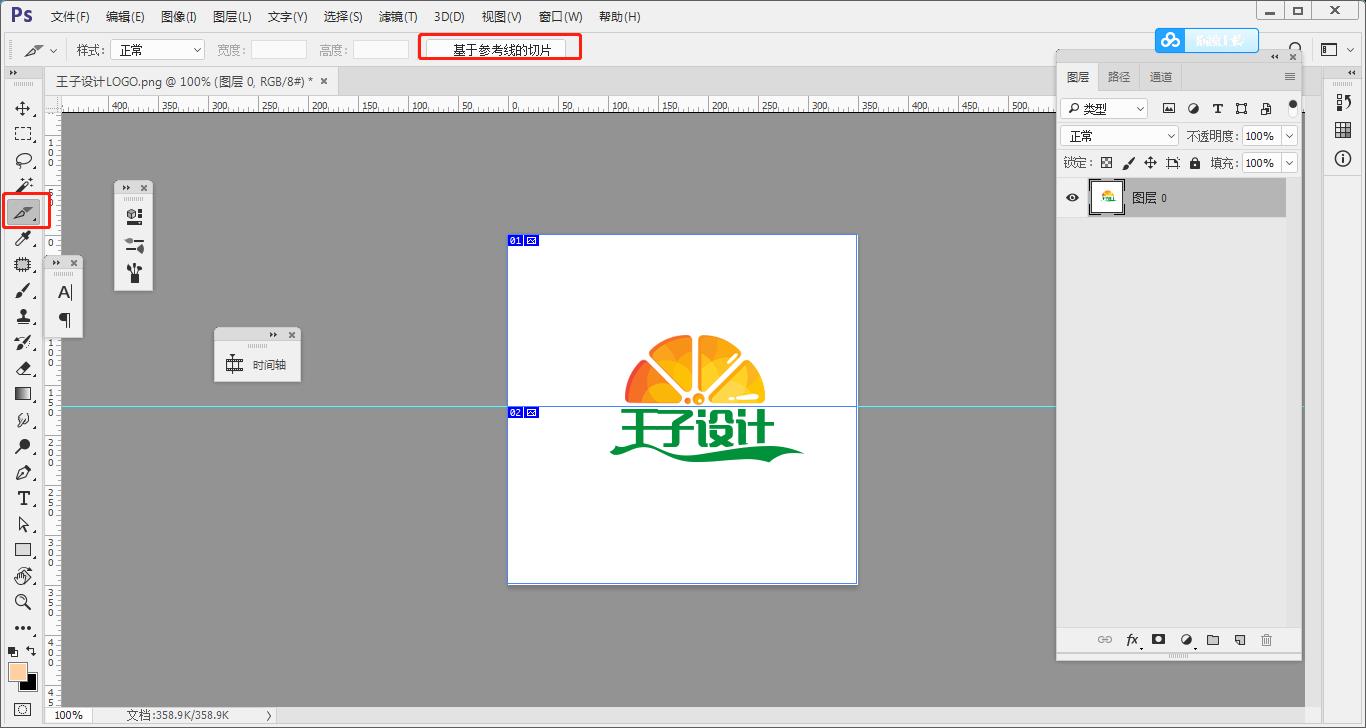Image resolution: width=1366 pixels, height=728 pixels.
Task: Open the History panel icon
Action: 1343,104
